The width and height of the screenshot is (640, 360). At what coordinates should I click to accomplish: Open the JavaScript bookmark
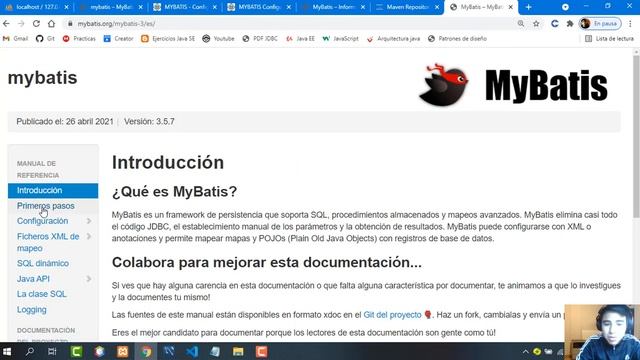[x=340, y=39]
